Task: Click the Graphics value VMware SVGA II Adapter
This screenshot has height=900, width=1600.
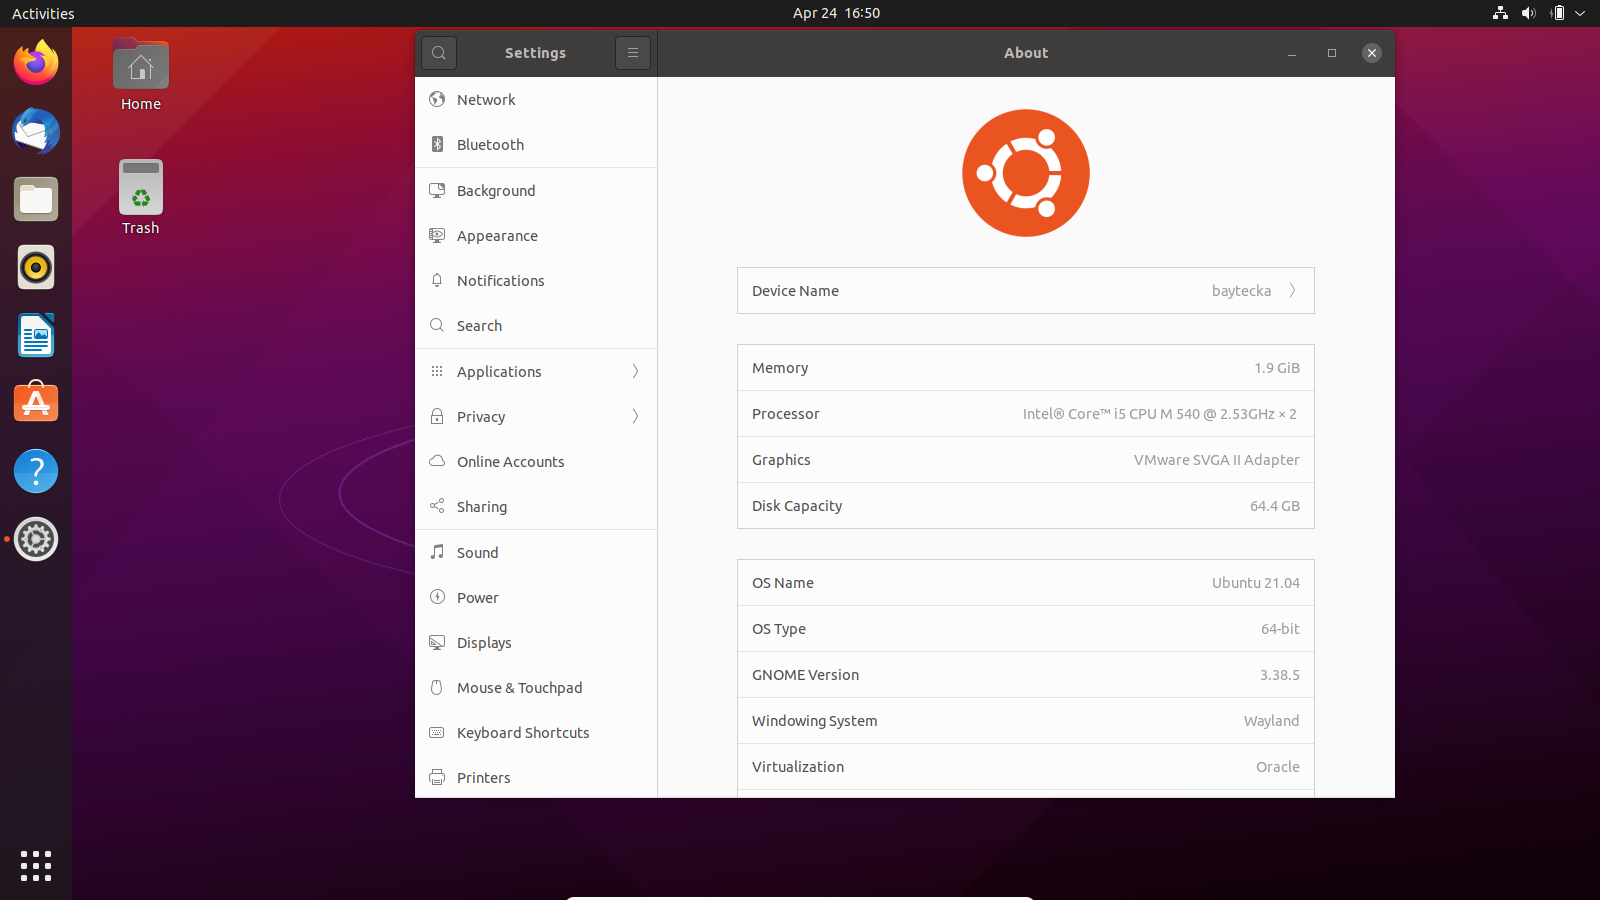Action: click(x=1217, y=460)
